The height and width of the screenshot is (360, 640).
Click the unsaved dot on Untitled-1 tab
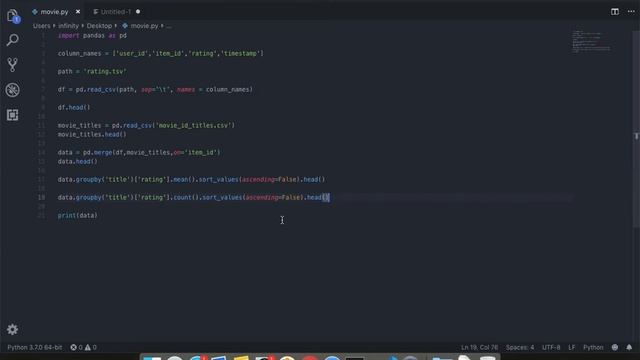[x=138, y=12]
